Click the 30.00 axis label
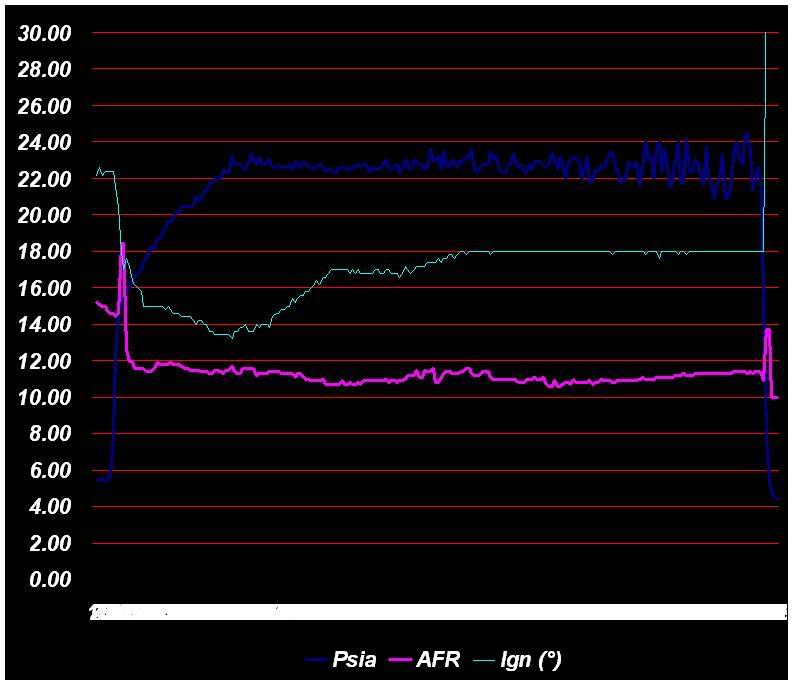Screen dimensions: 793x684 [x=45, y=34]
